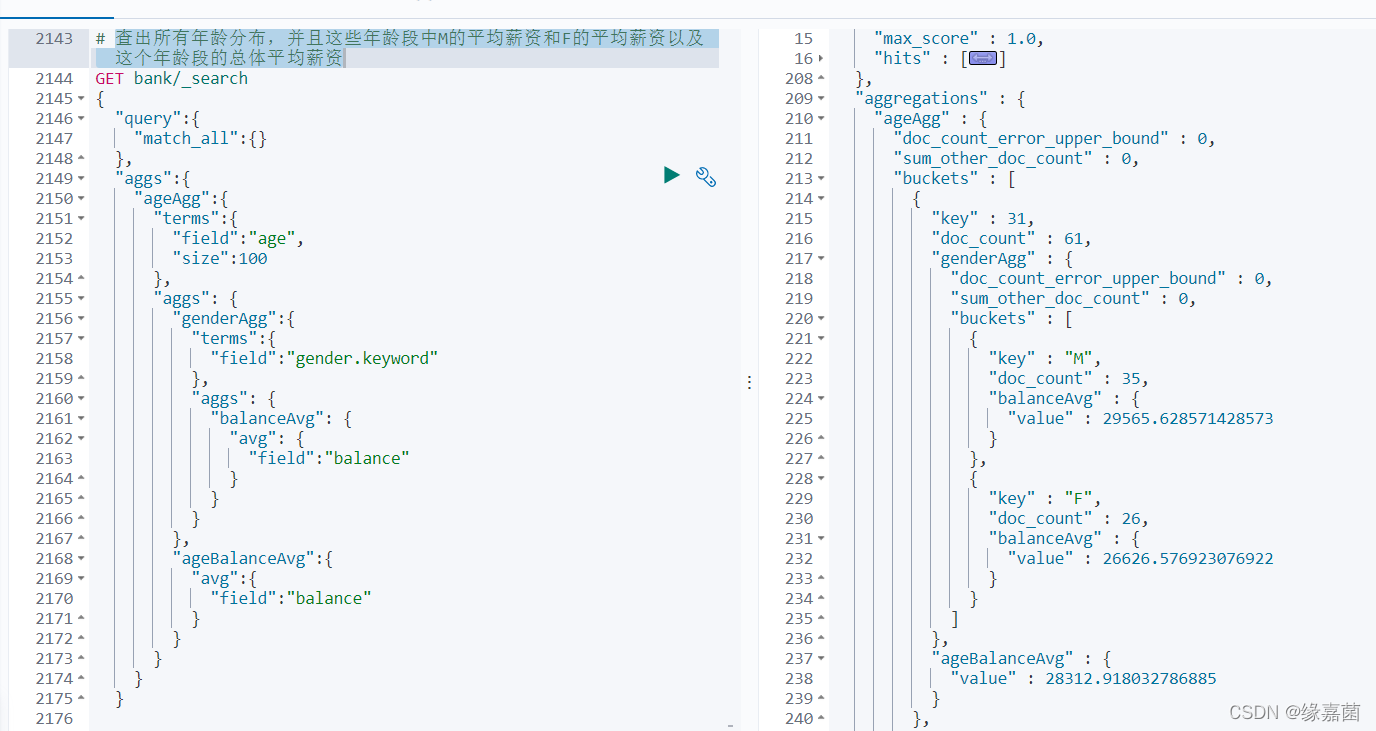This screenshot has width=1376, height=731.
Task: Fold the aggs block at line 2149
Action: click(x=81, y=179)
